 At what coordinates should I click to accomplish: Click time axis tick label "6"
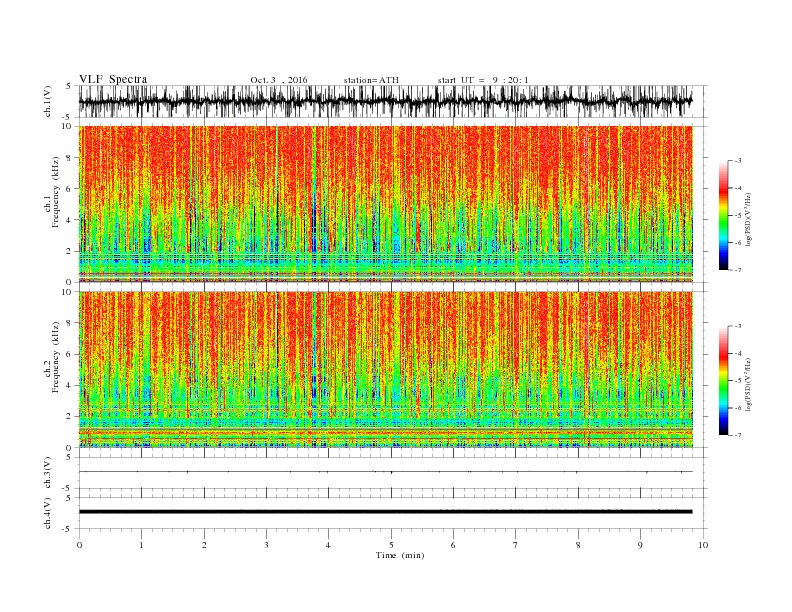pos(453,545)
